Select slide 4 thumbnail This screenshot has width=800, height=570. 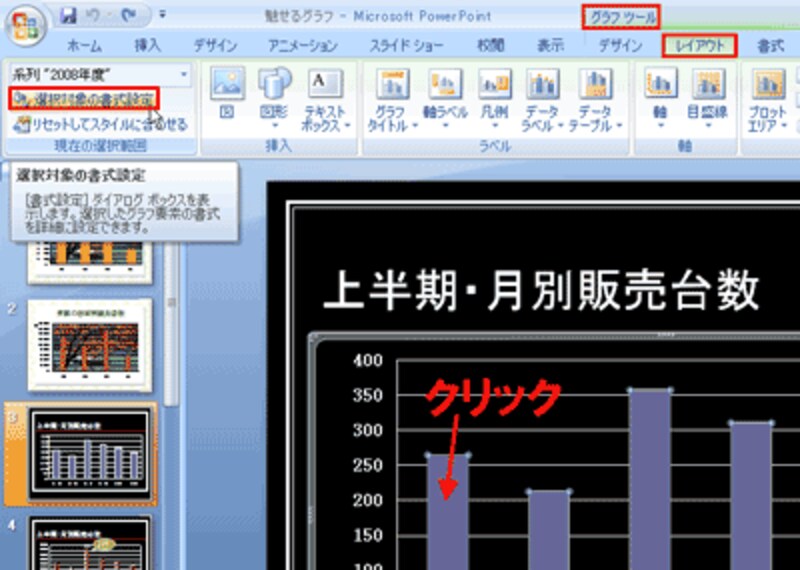tap(90, 543)
